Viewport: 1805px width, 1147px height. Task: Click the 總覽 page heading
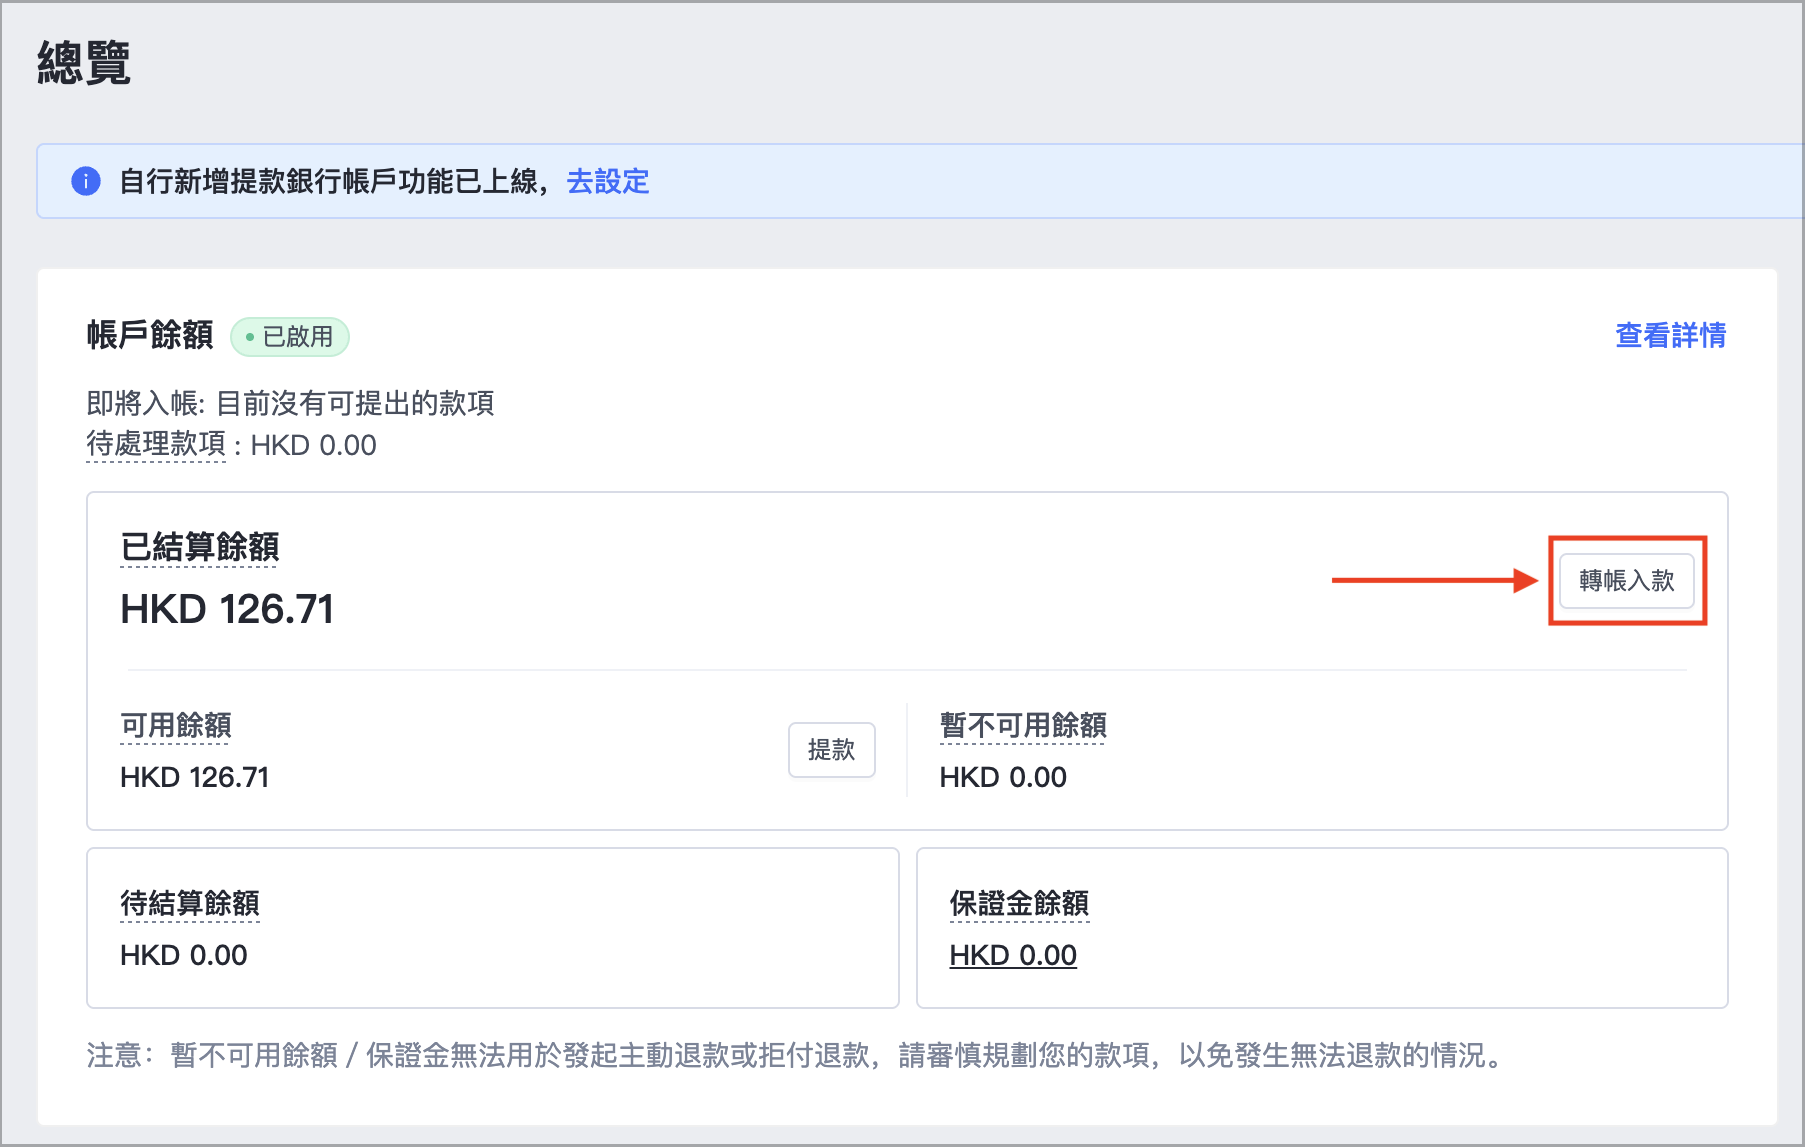(x=84, y=63)
